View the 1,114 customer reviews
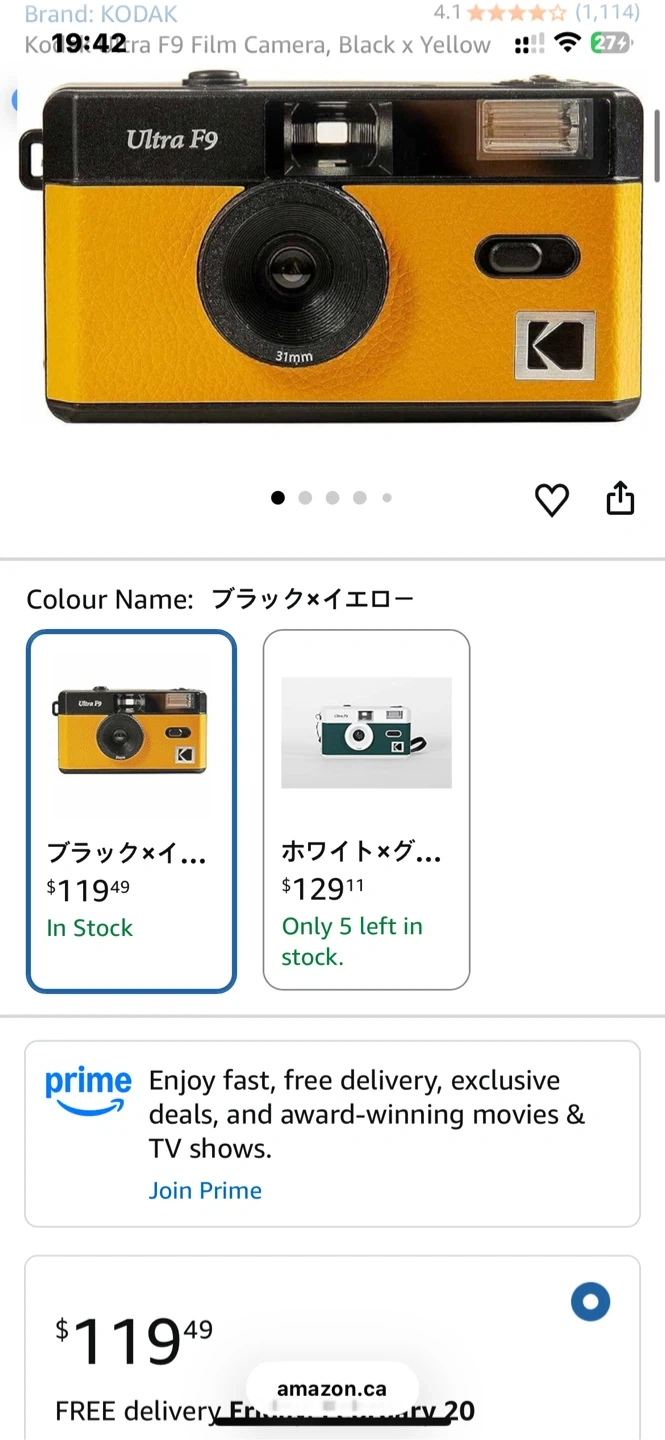The image size is (665, 1440). (606, 14)
